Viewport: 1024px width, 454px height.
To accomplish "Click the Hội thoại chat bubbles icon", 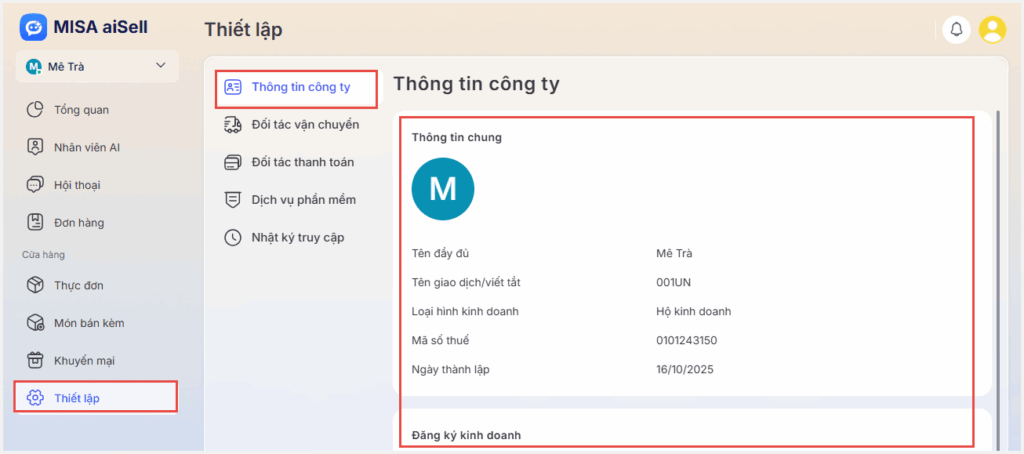I will click(x=35, y=185).
